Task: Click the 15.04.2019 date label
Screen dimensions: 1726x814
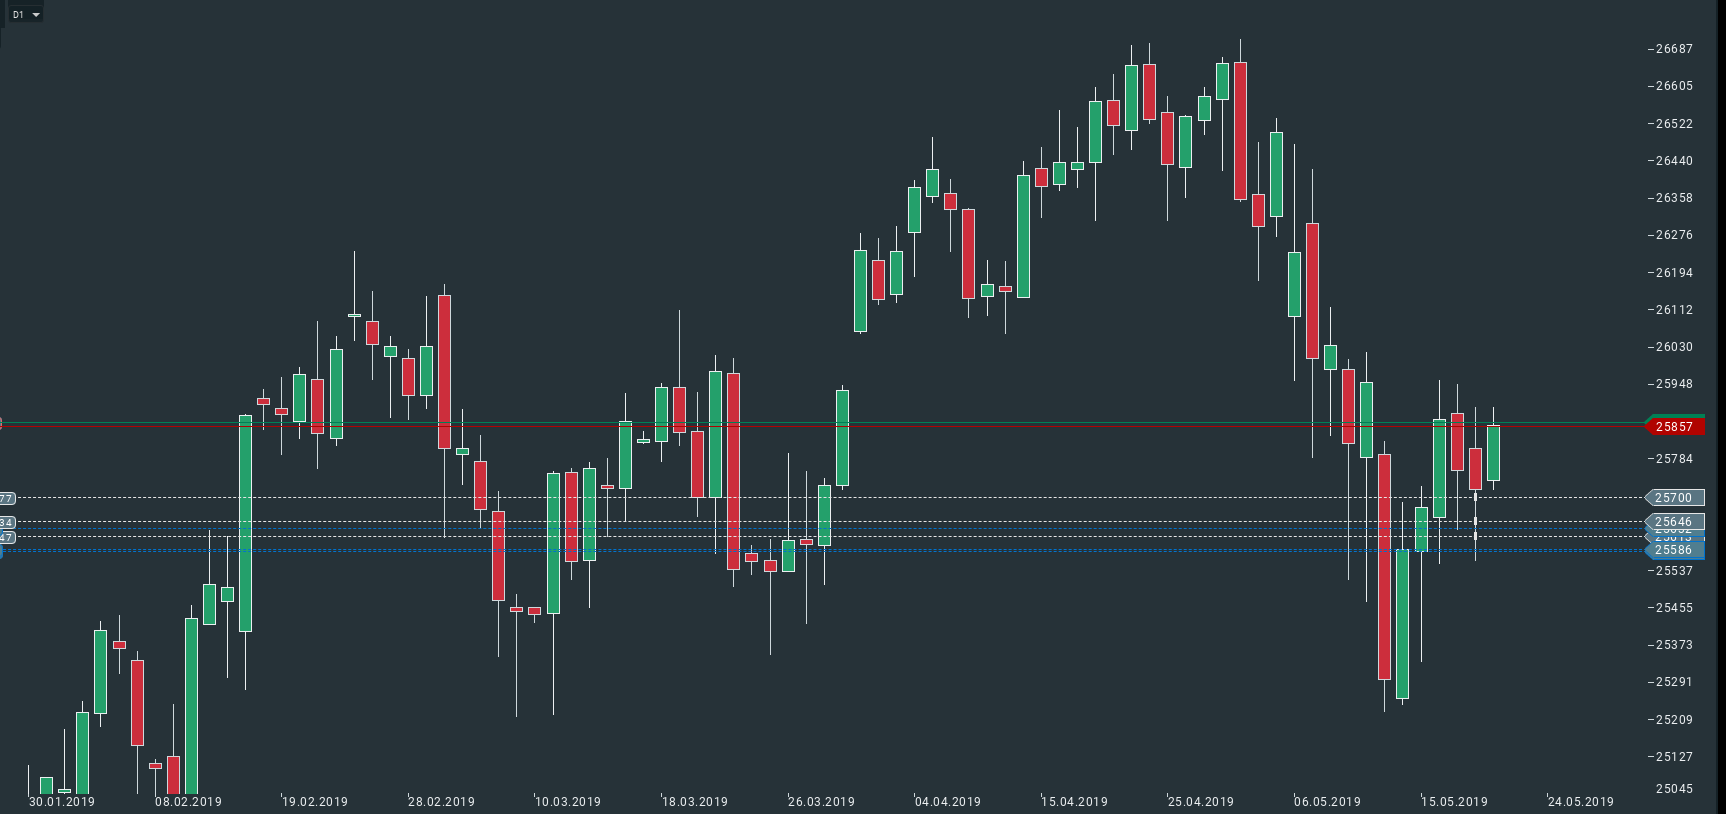Action: point(1075,802)
